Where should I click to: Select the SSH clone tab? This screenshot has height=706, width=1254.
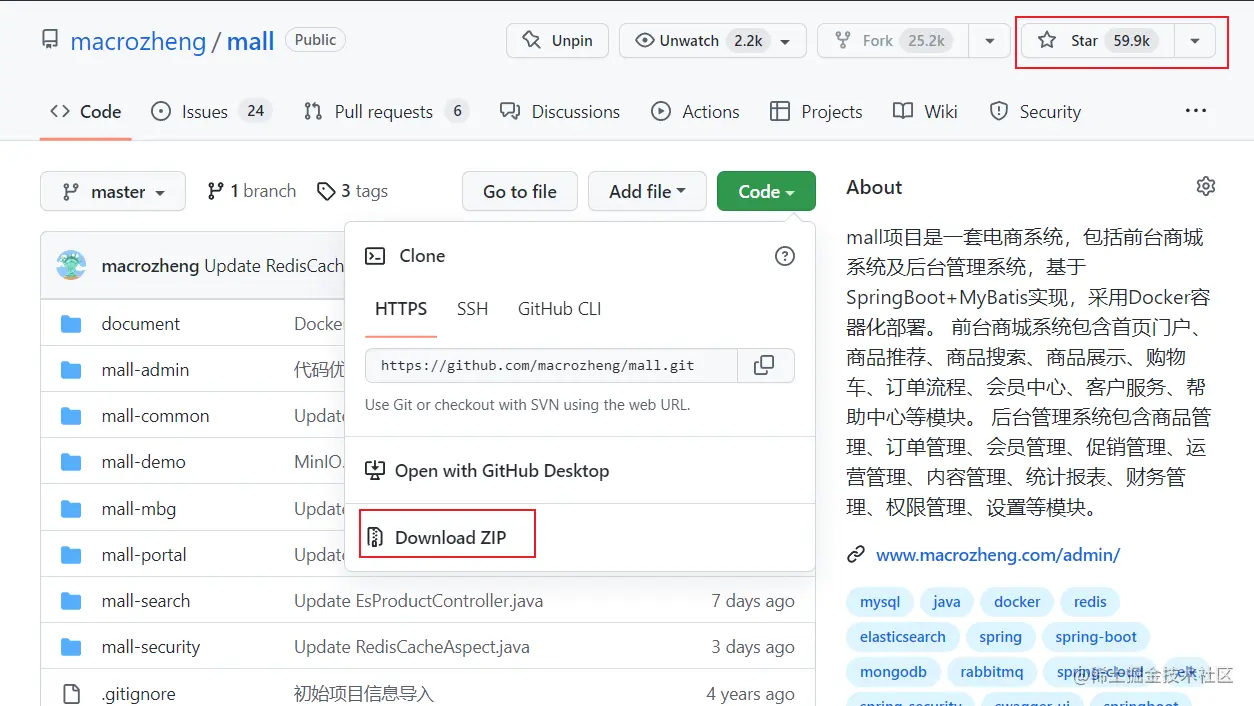[x=472, y=309]
